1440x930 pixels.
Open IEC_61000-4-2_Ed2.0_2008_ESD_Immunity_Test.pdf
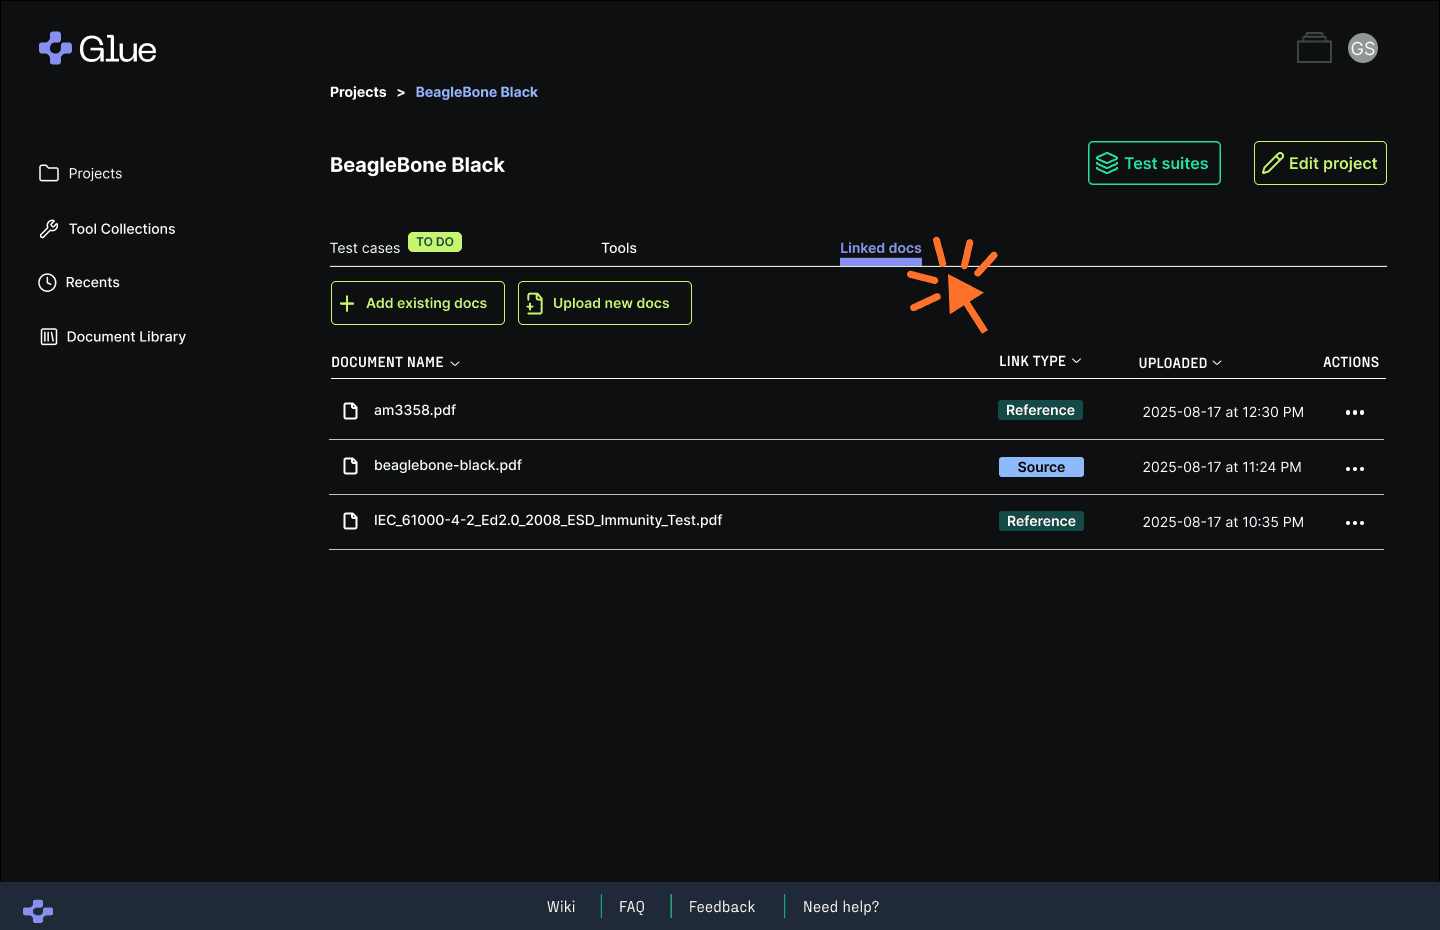tap(548, 520)
